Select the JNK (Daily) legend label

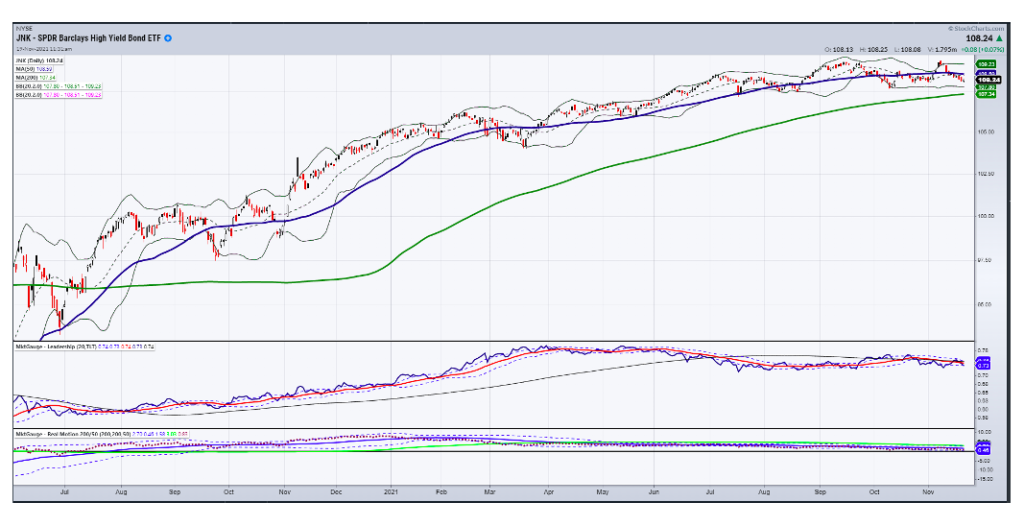37,61
